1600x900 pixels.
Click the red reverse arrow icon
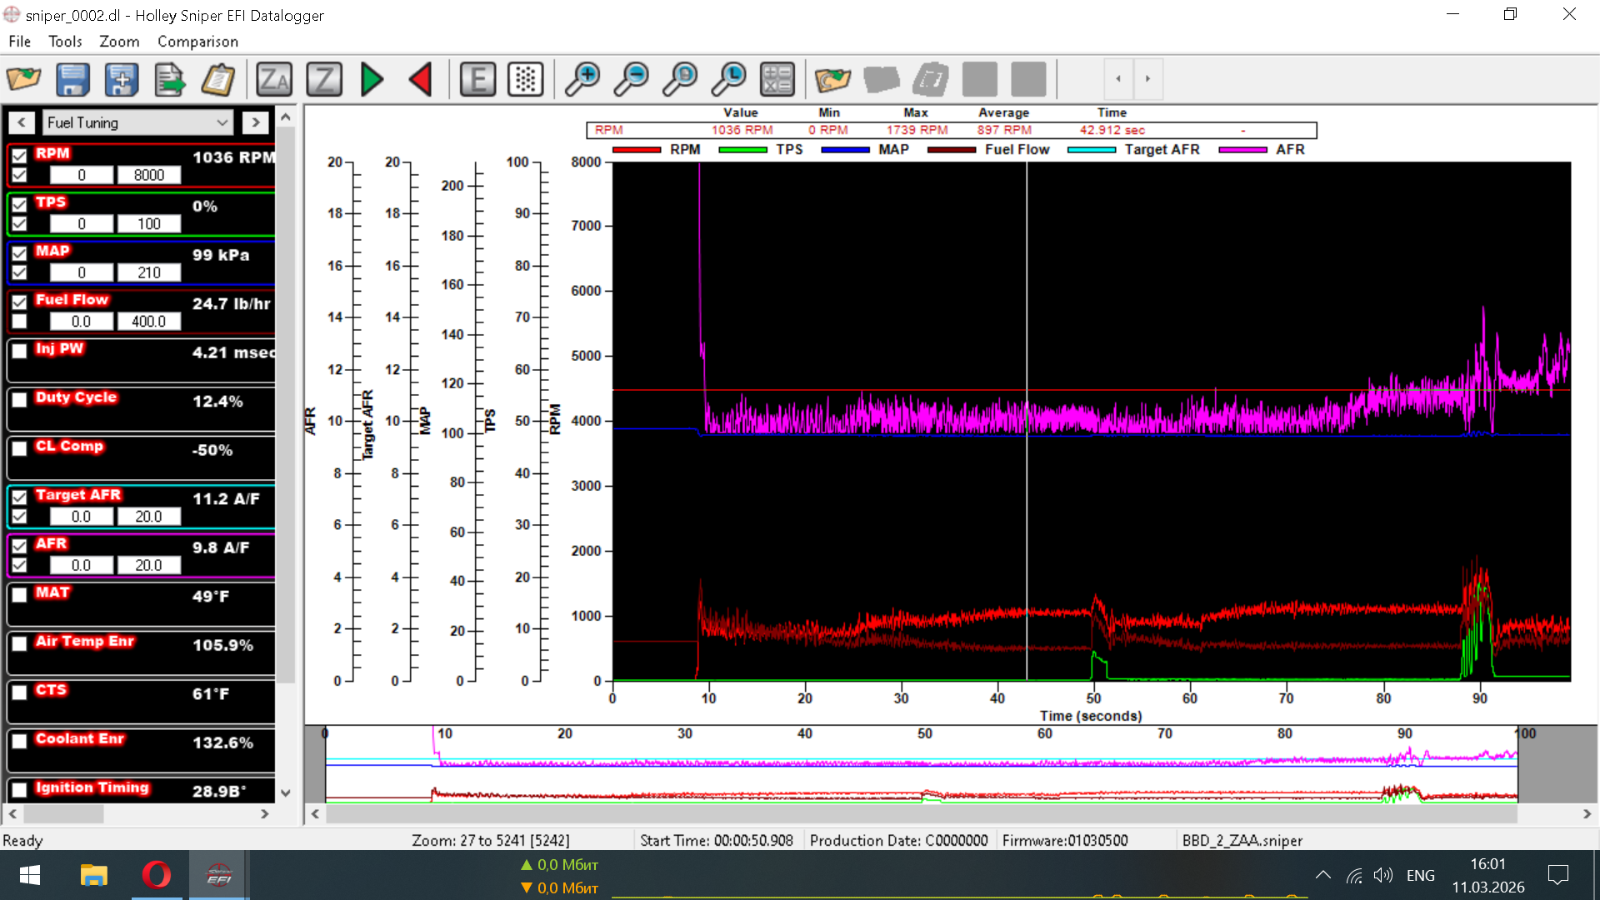[421, 79]
